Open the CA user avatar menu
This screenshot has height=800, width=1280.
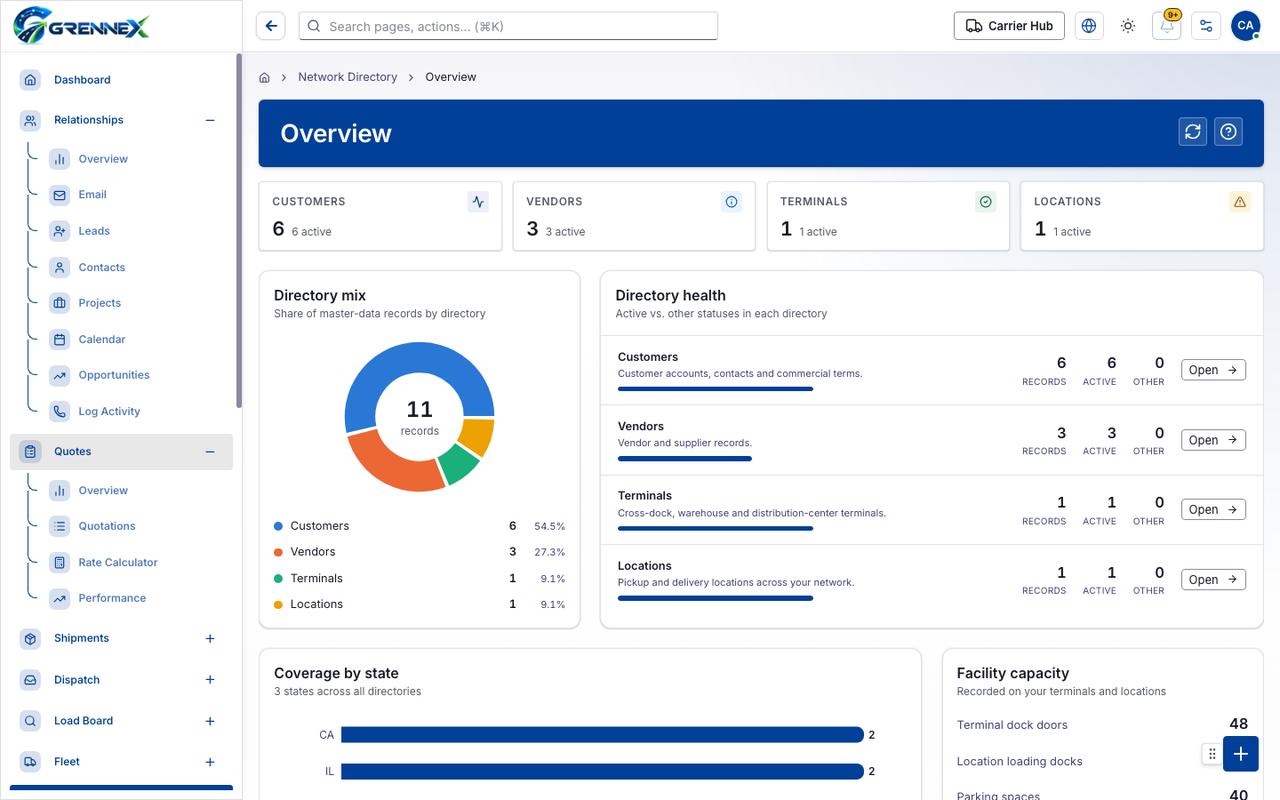(x=1245, y=26)
